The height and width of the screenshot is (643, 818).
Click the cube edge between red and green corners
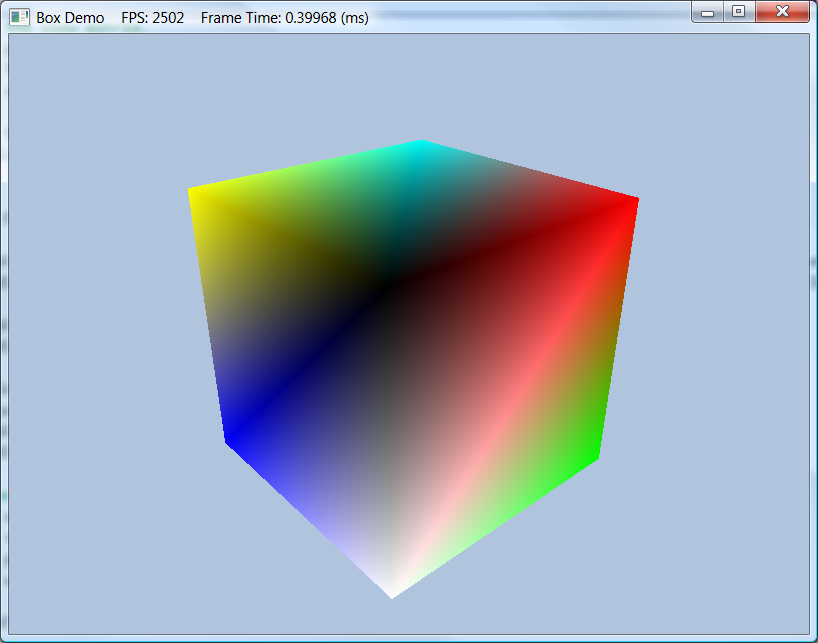click(616, 330)
